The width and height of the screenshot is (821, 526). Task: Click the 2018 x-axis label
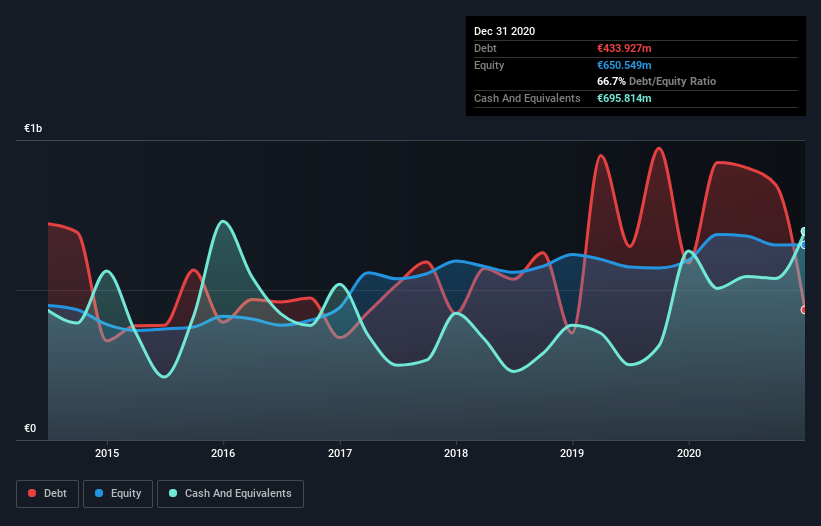tap(456, 453)
